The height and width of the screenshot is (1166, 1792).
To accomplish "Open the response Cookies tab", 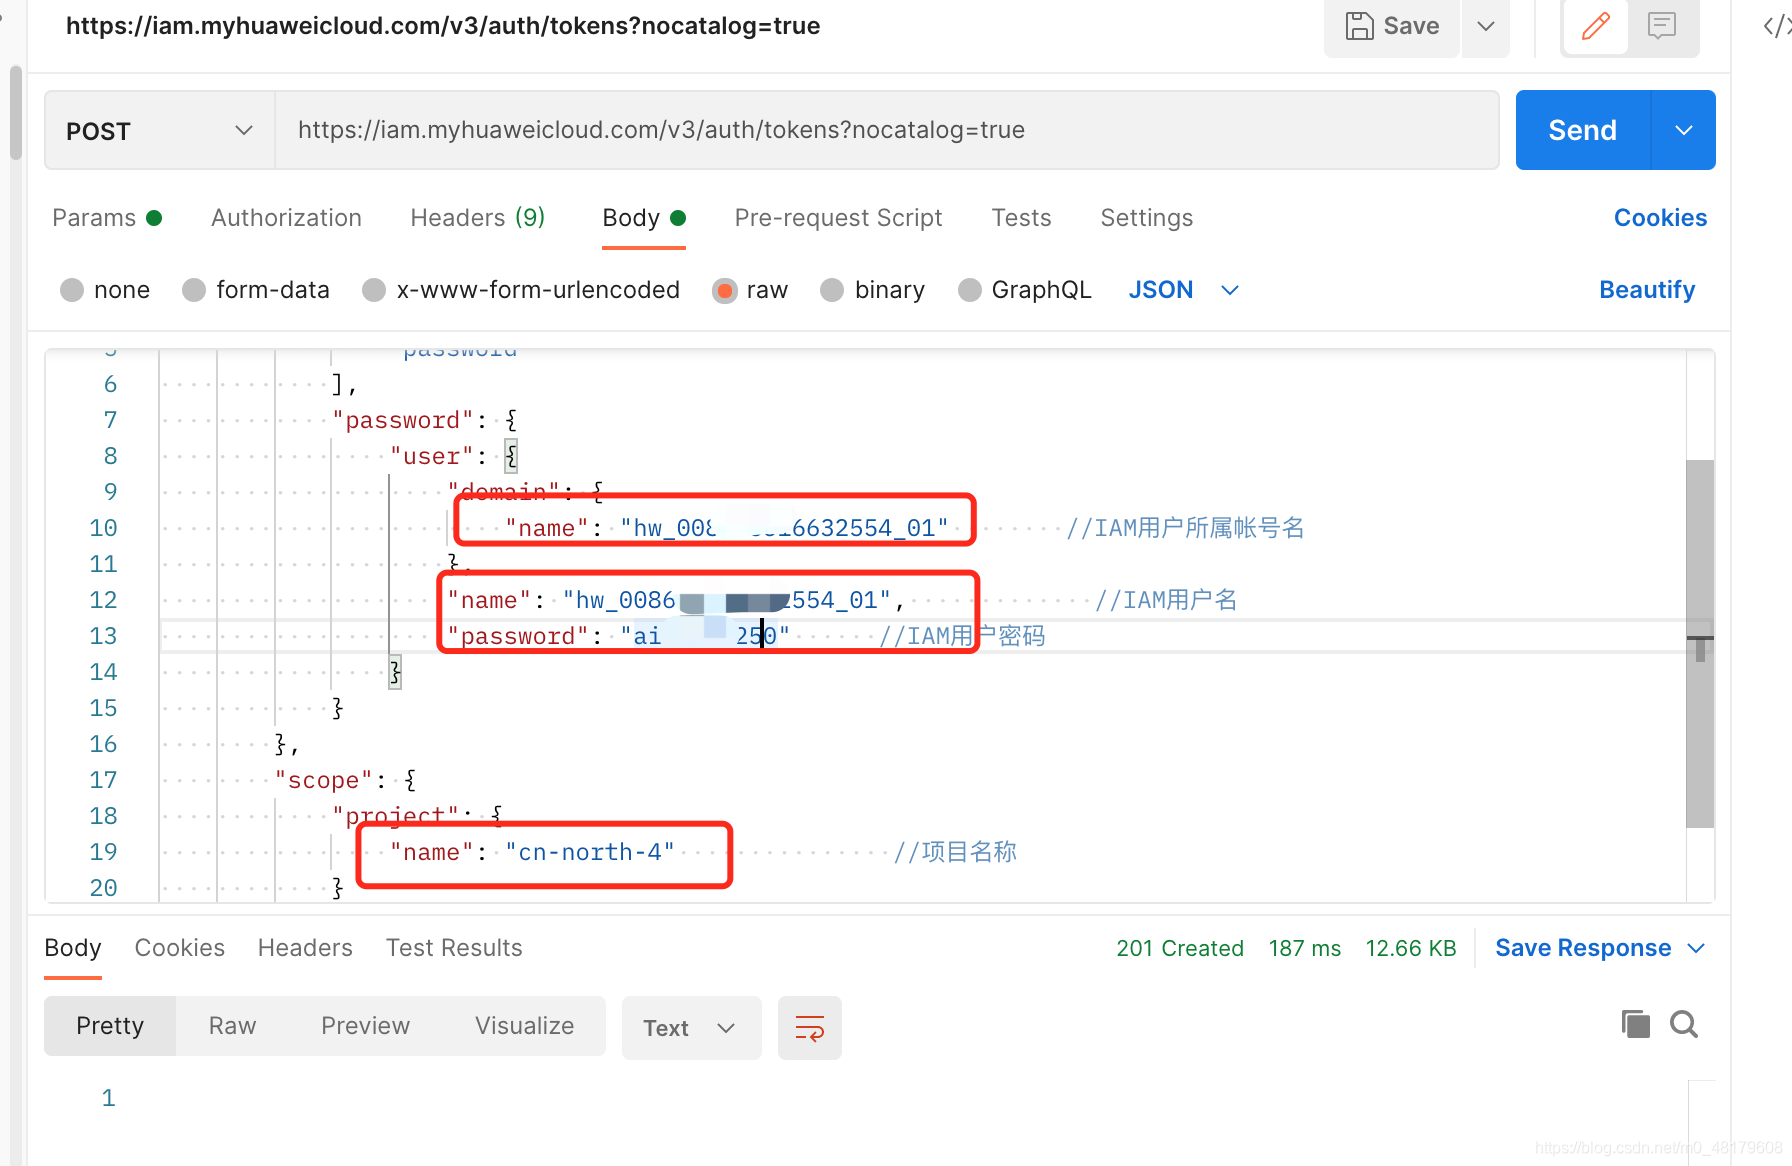I will tap(180, 948).
